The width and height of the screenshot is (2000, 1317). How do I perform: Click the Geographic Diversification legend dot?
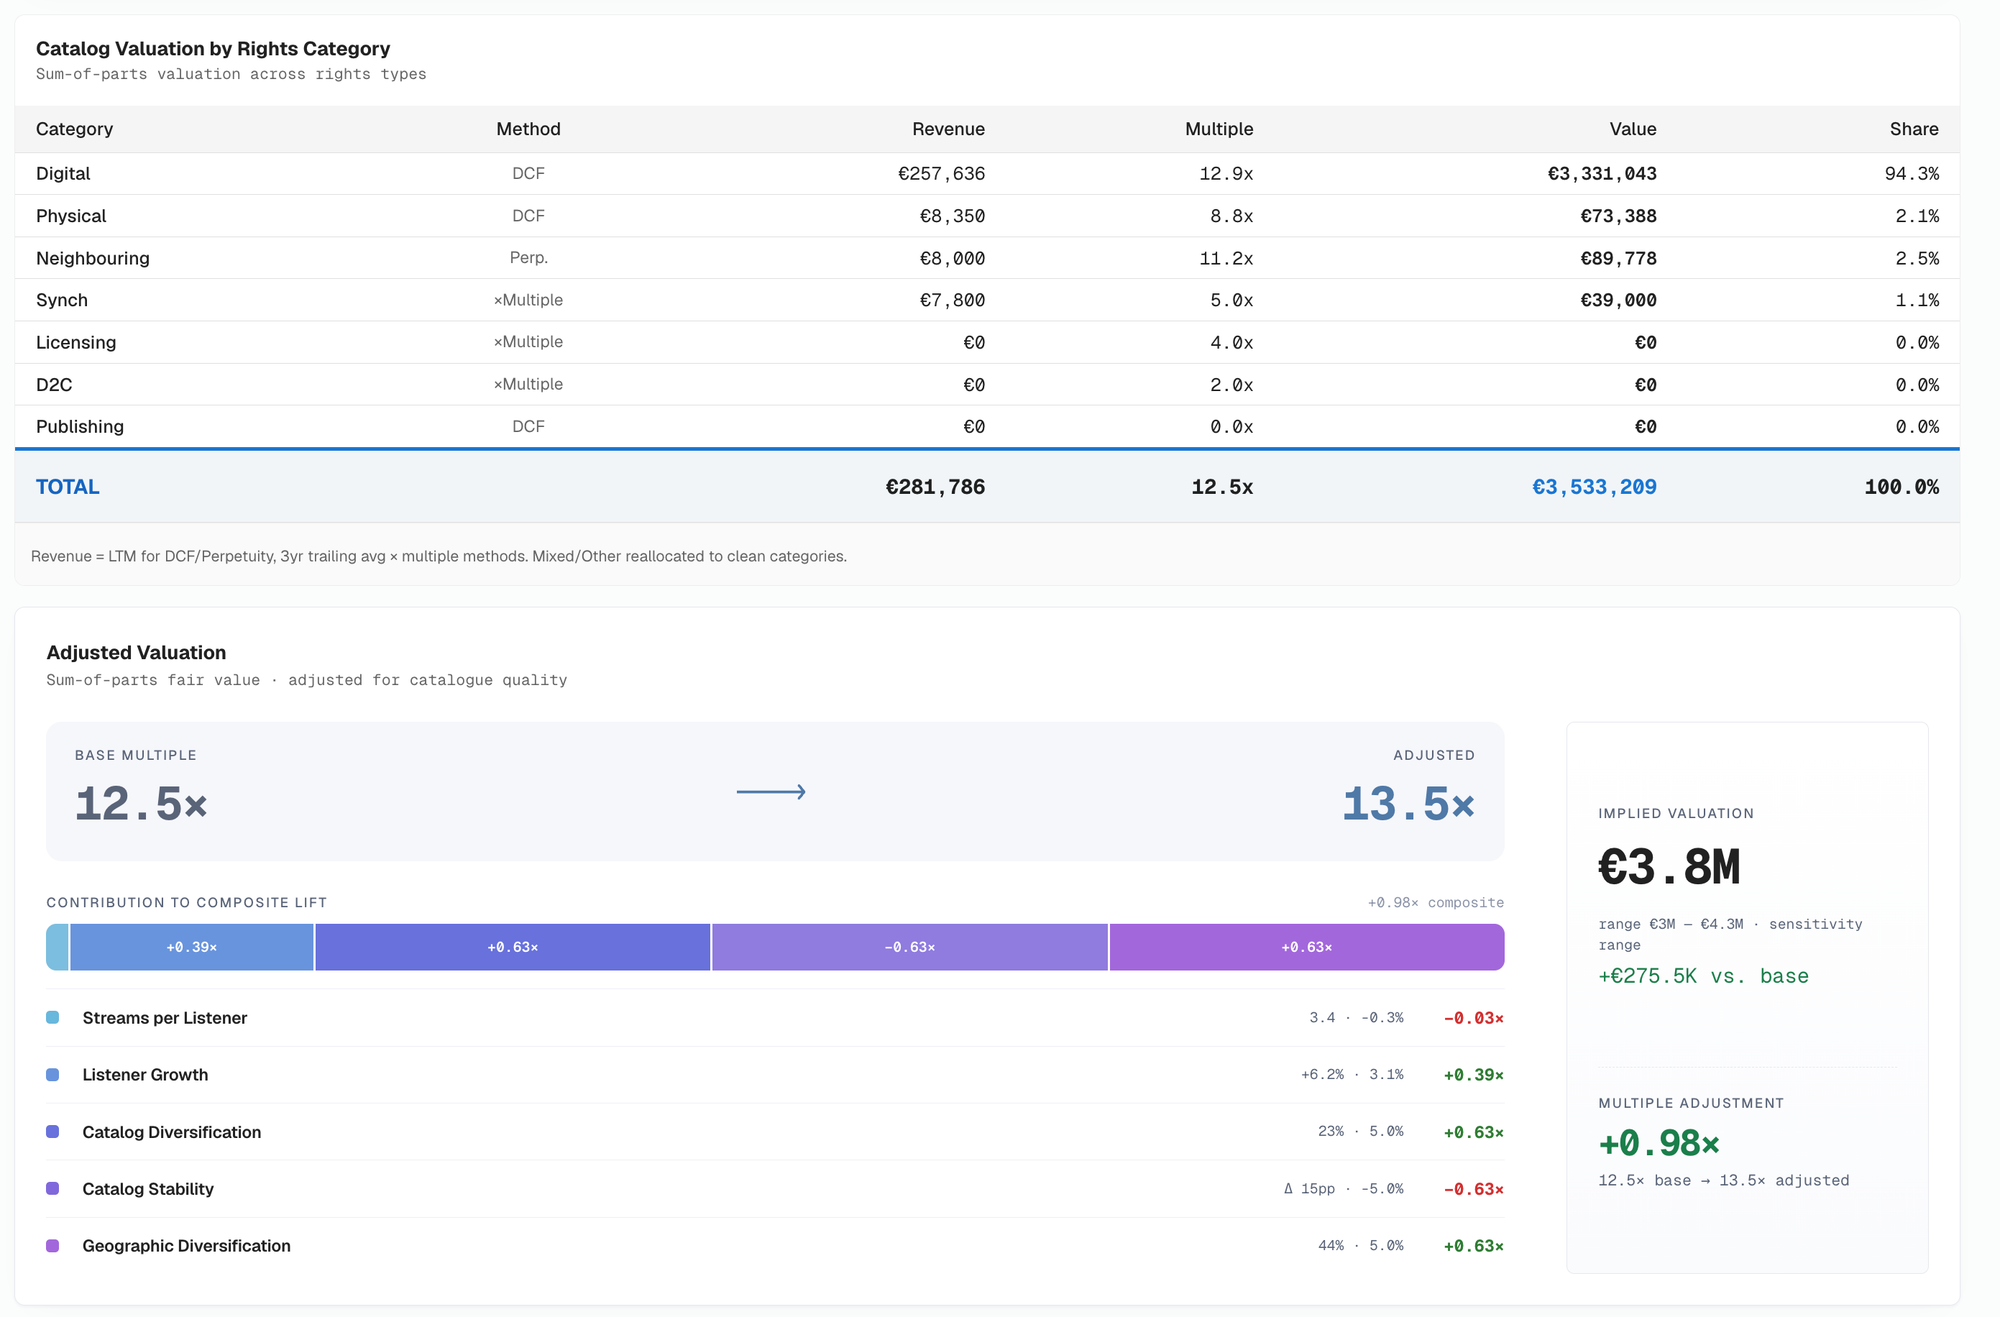pyautogui.click(x=53, y=1245)
